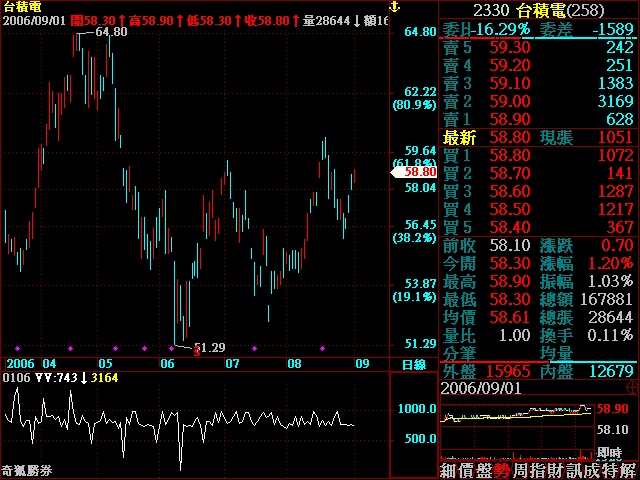Click the 即時 label under the mini chart
The height and width of the screenshot is (480, 640).
[621, 453]
